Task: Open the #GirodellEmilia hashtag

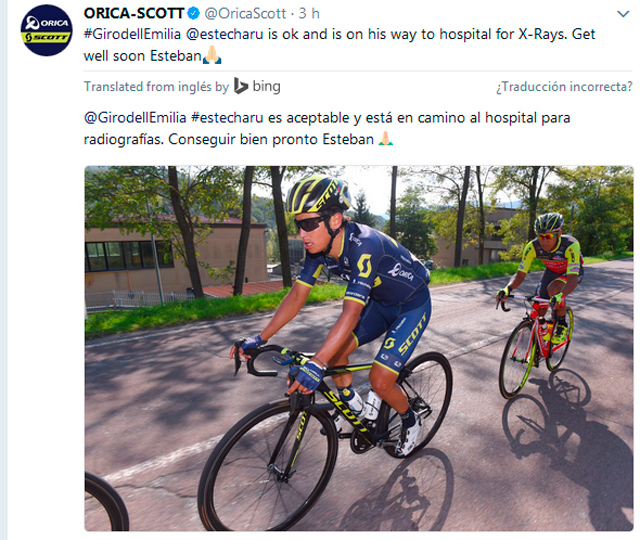Action: 132,34
